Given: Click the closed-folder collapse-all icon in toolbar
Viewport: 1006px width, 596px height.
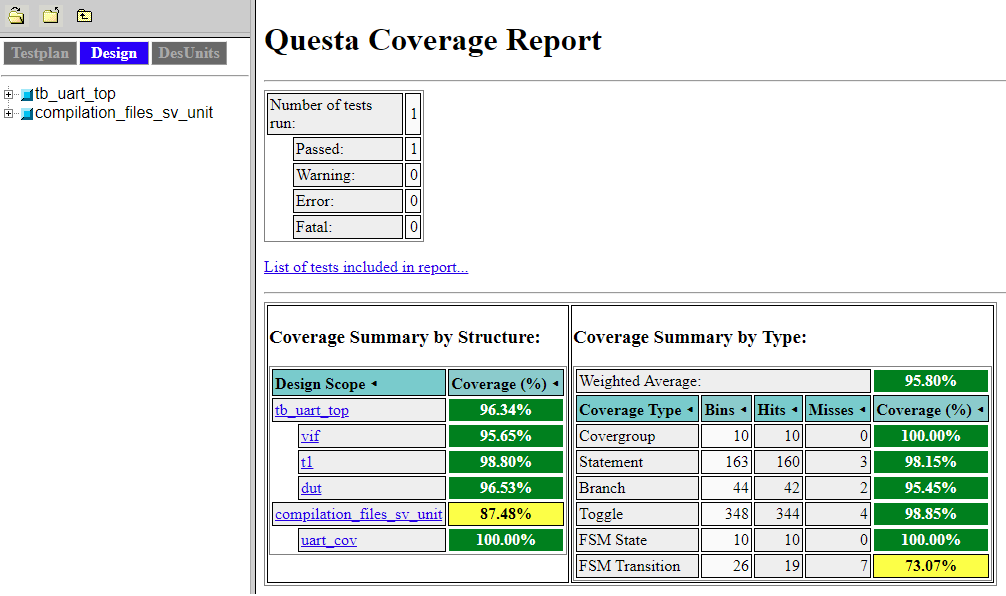Looking at the screenshot, I should (51, 15).
